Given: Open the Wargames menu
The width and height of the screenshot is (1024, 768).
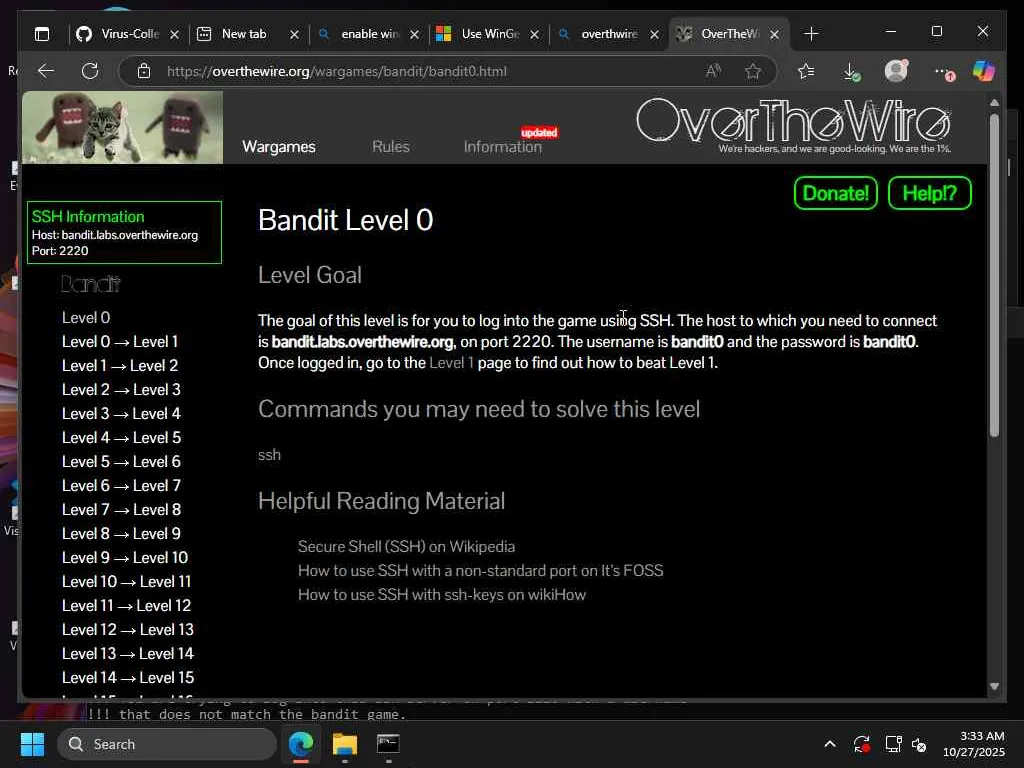Looking at the screenshot, I should 279,147.
